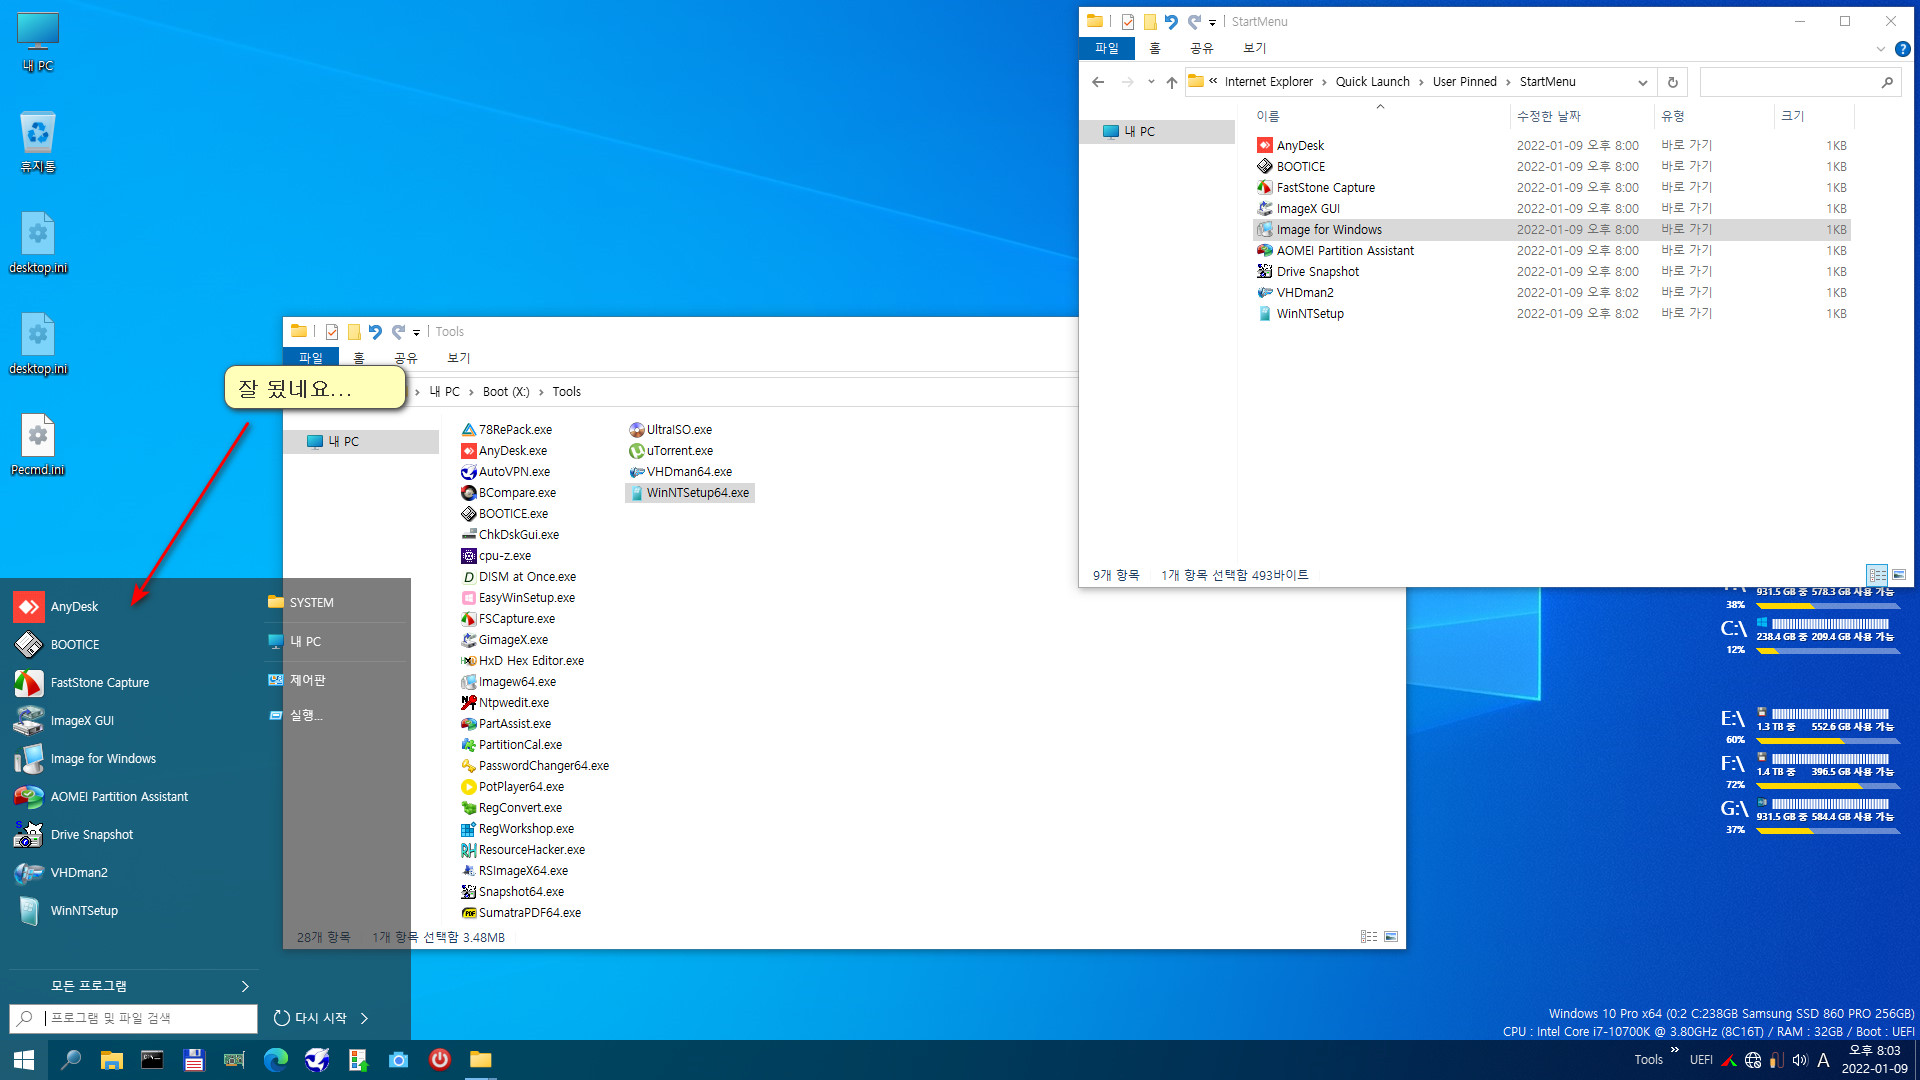The height and width of the screenshot is (1080, 1920).
Task: Open 파일 tab in StartMenu window
Action: click(x=1107, y=48)
